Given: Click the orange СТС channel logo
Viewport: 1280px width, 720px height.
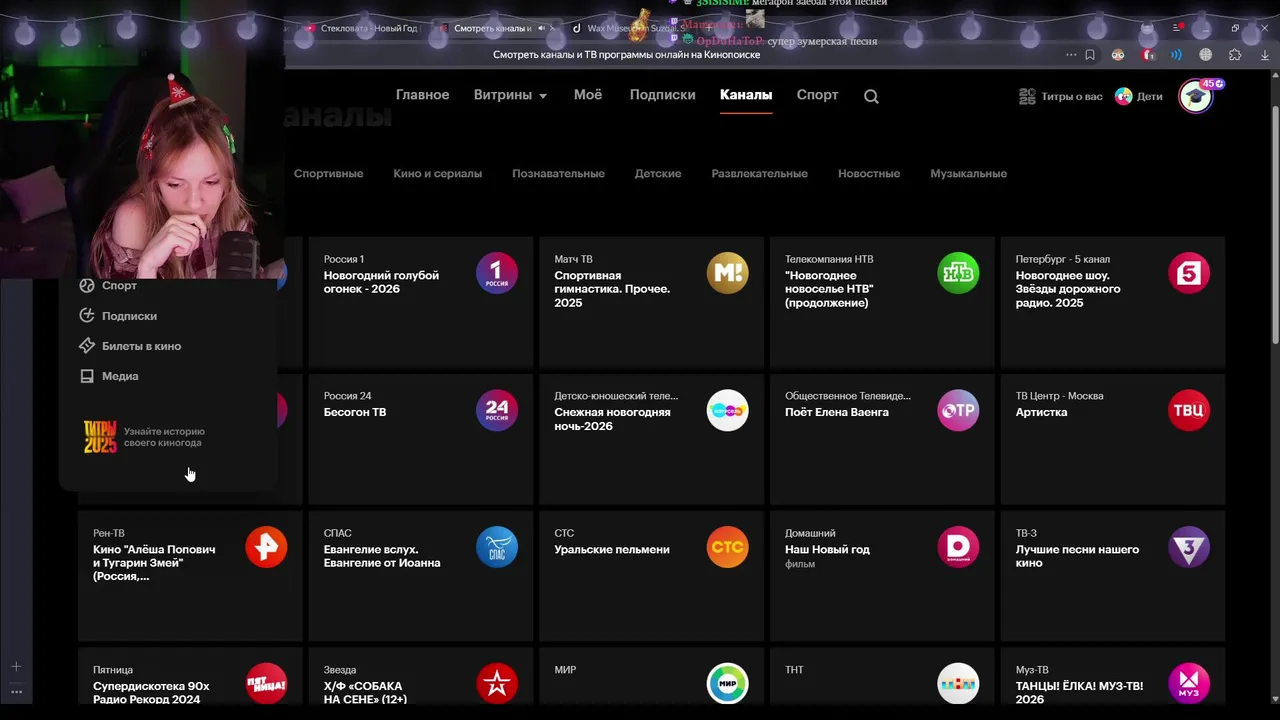Looking at the screenshot, I should (x=727, y=547).
